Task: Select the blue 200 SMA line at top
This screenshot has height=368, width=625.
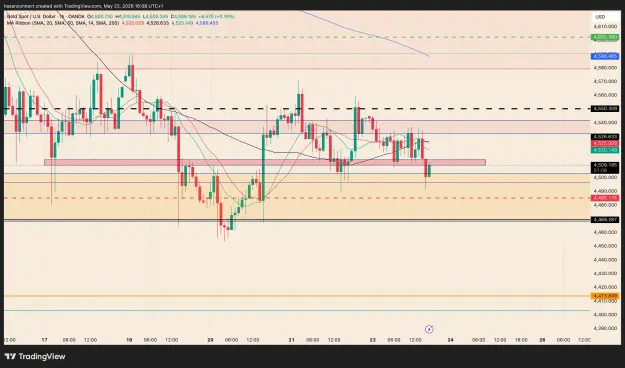Action: 365,33
